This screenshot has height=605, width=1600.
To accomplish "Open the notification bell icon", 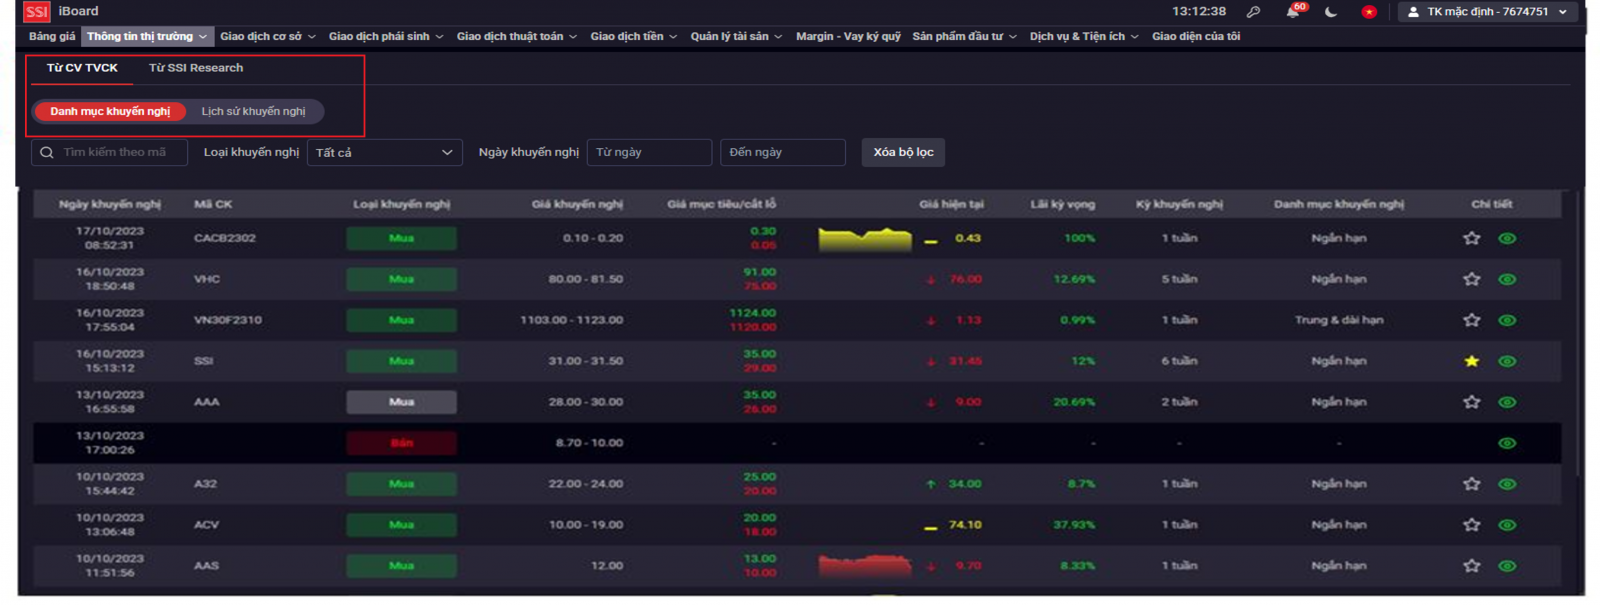I will (x=1293, y=12).
